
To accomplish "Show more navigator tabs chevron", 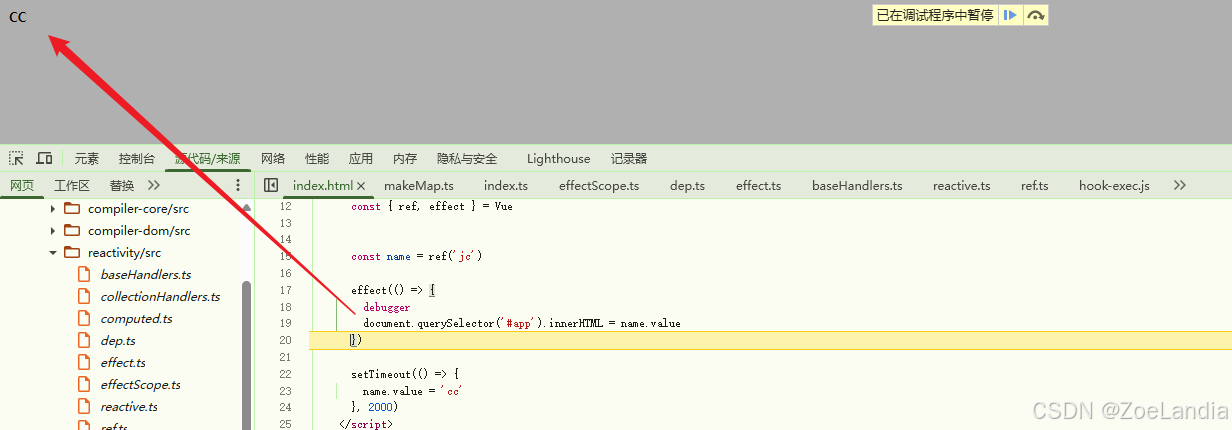I will point(153,185).
